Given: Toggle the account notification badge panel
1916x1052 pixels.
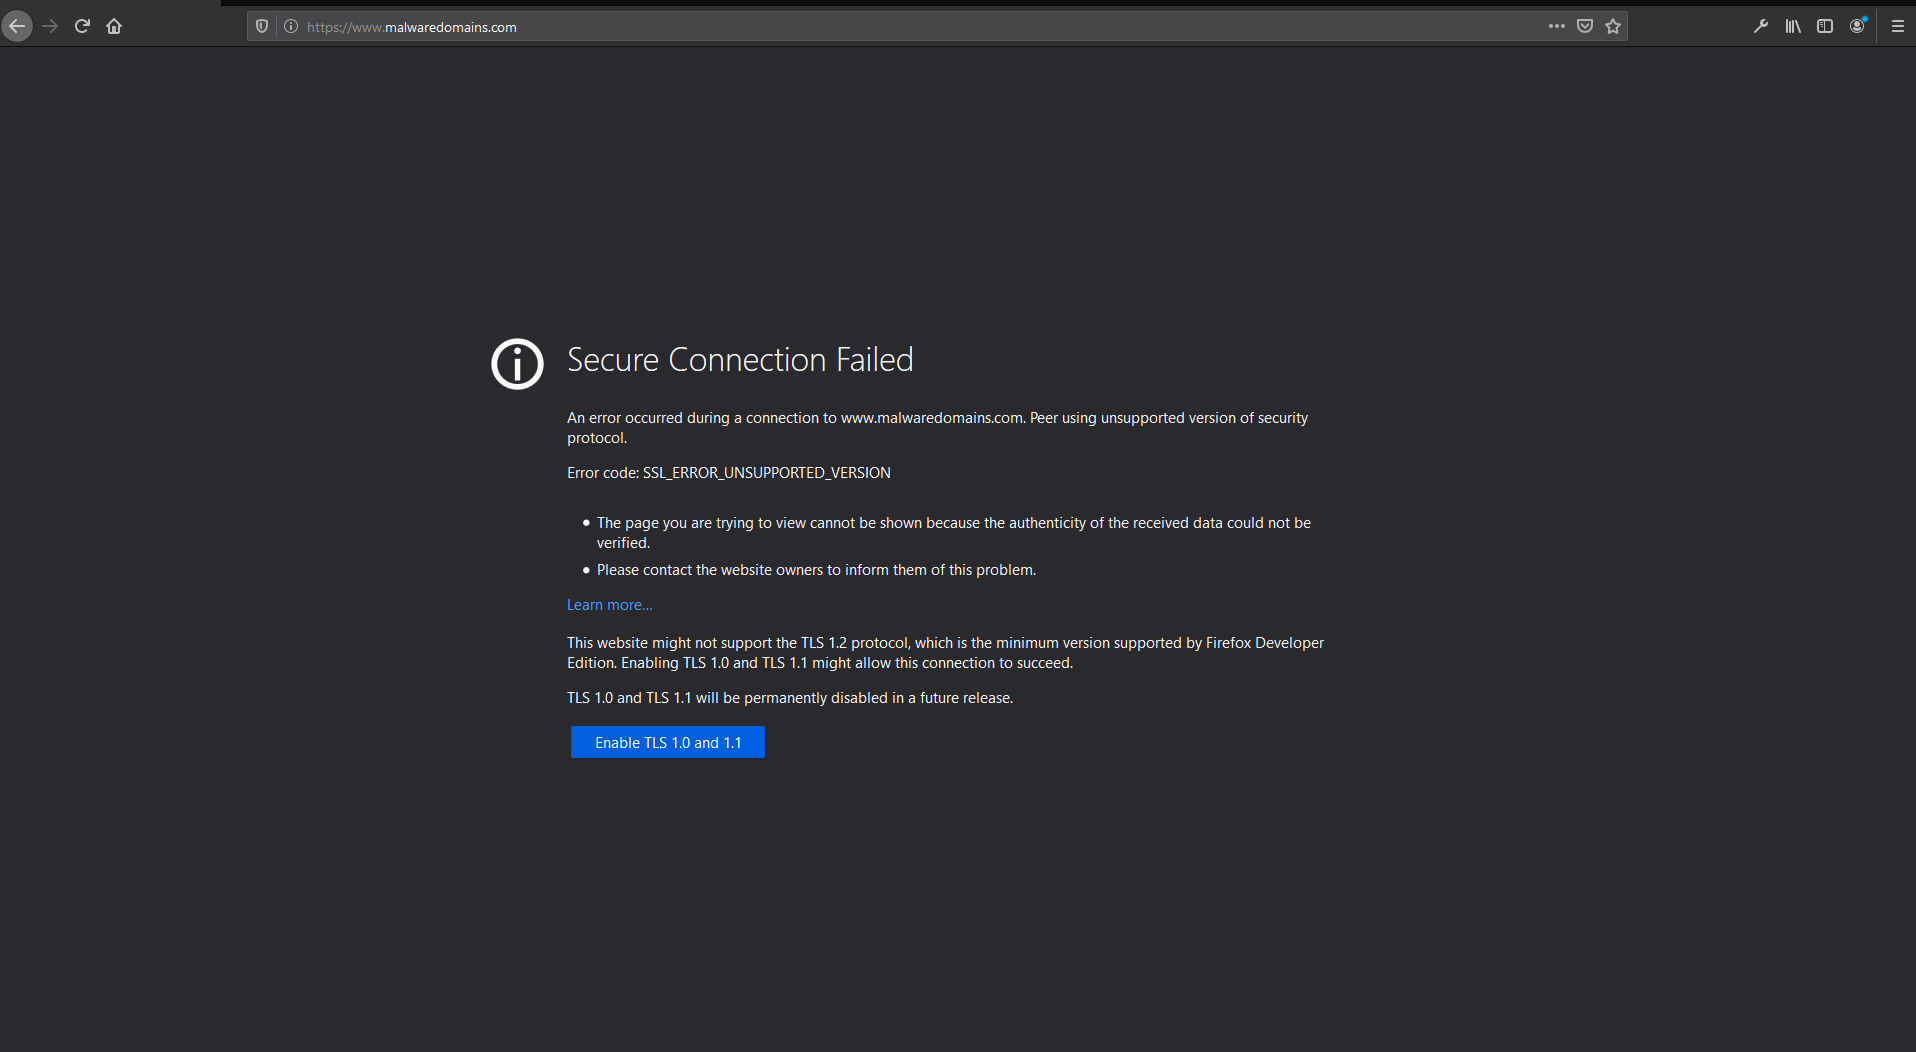Looking at the screenshot, I should click(1866, 17).
